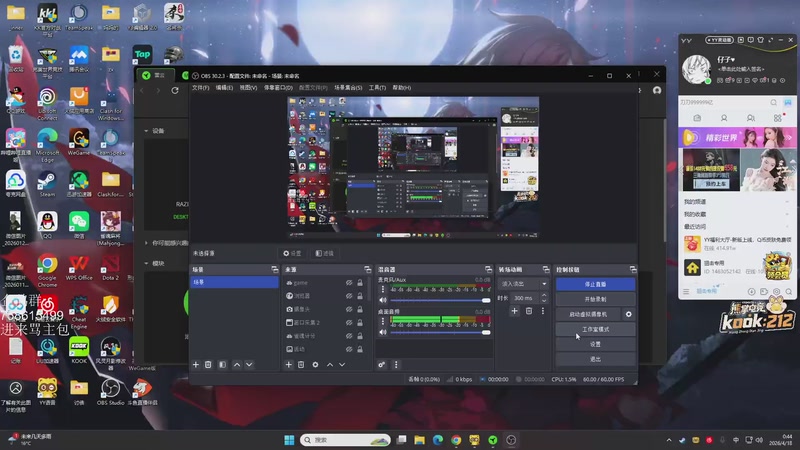Open Mic/Aux channel options menu

point(383,289)
